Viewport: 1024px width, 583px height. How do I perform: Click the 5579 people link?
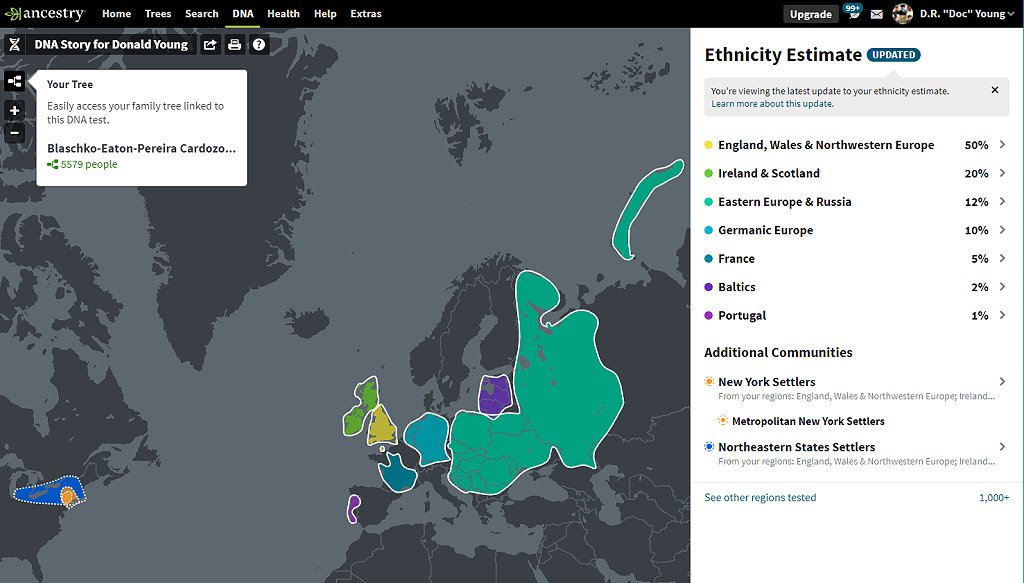[x=82, y=165]
